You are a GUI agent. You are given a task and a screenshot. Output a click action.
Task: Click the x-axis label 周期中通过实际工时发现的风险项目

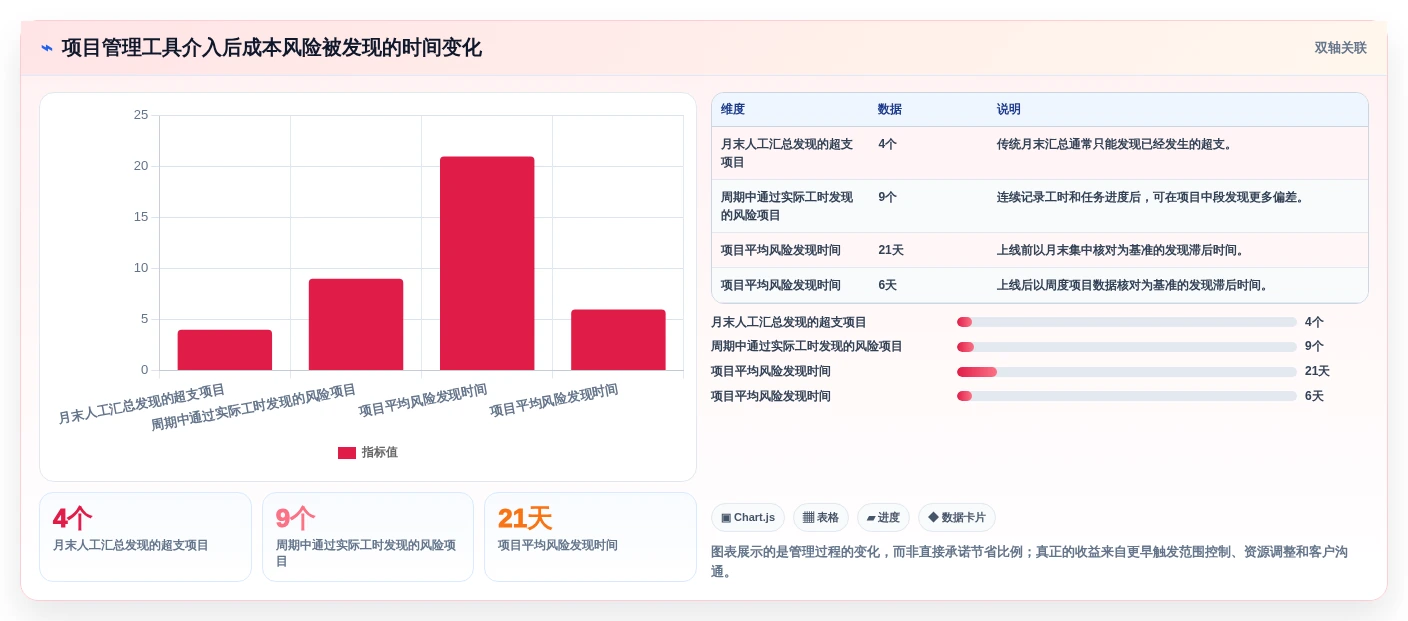point(254,407)
